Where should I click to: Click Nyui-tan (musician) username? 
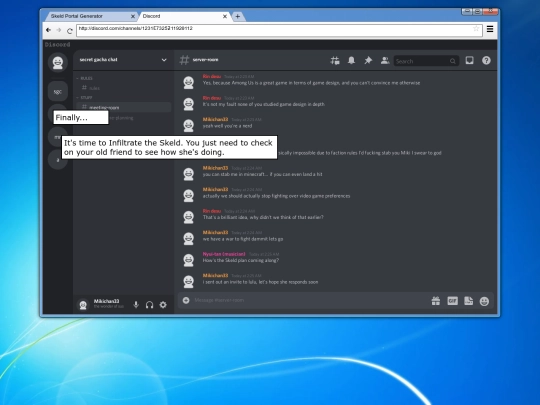point(224,254)
